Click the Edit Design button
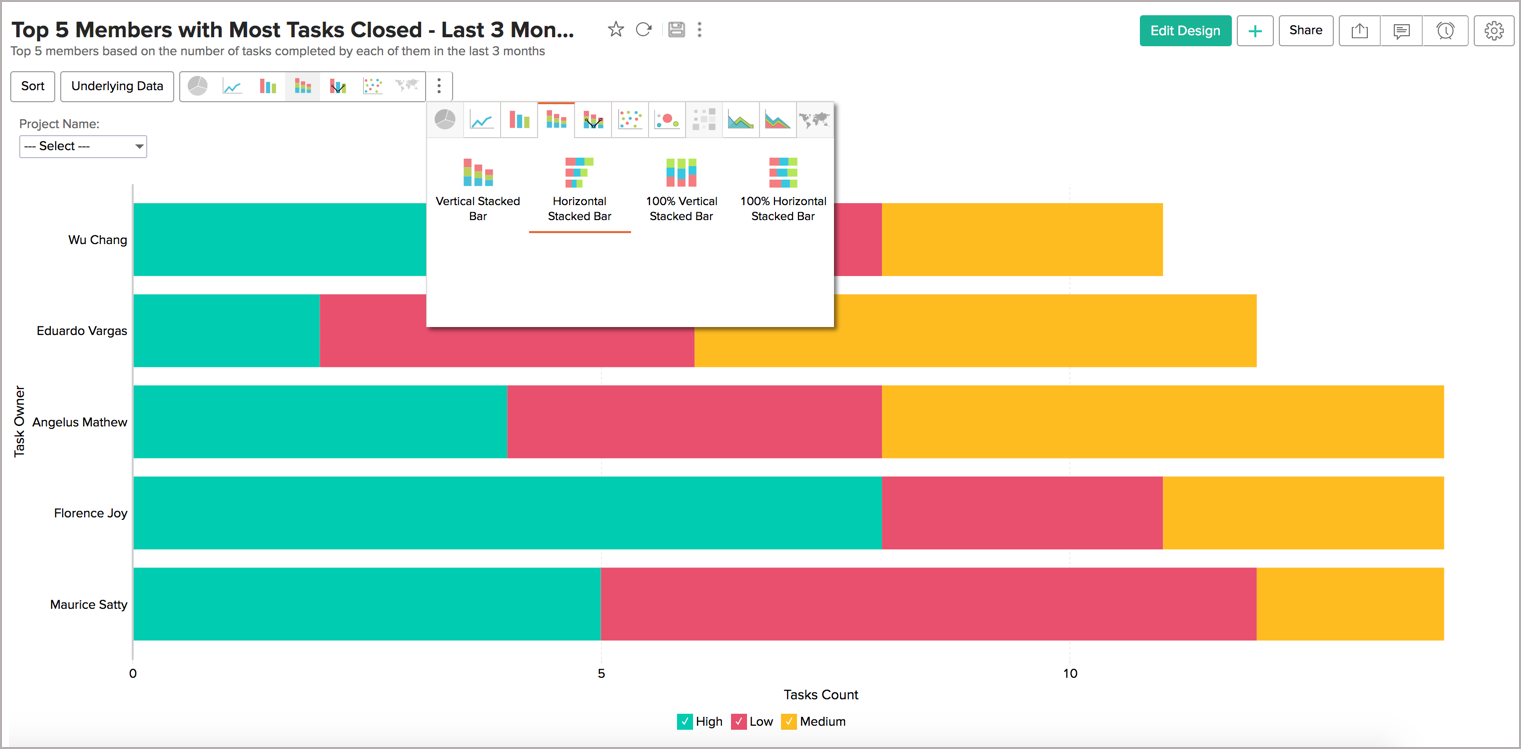 click(x=1185, y=31)
